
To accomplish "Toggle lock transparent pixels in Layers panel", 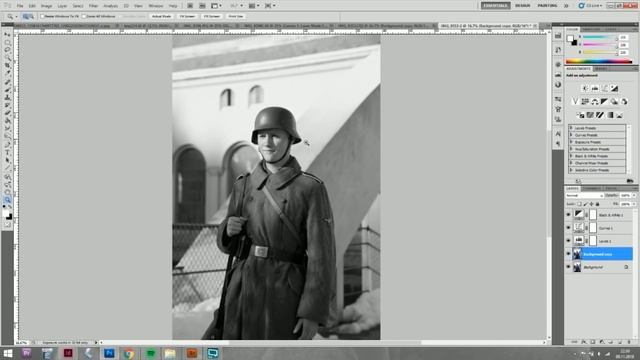I will tap(579, 204).
